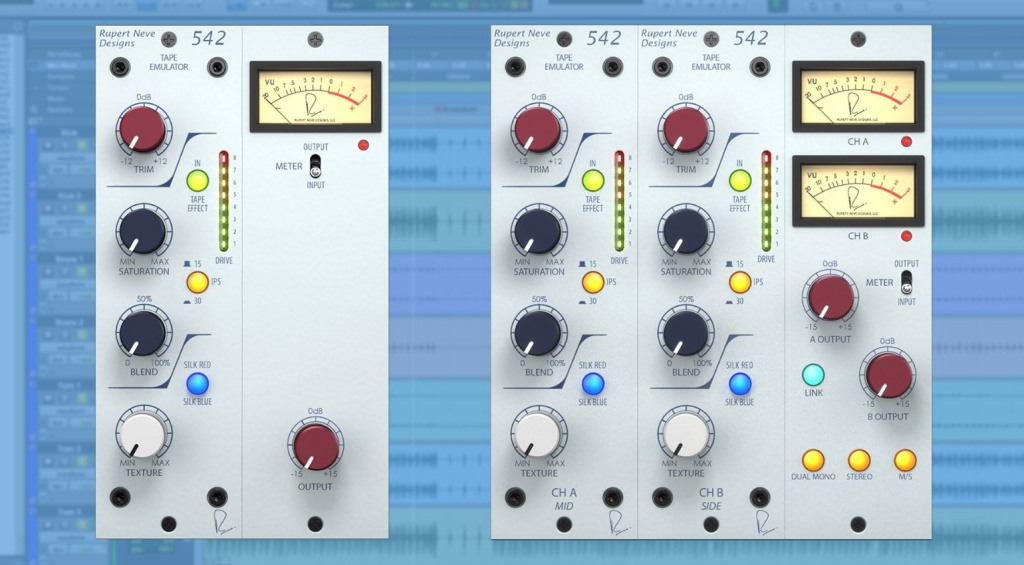1024x565 pixels.
Task: Click 'CH B SIDE' label
Action: (x=711, y=499)
